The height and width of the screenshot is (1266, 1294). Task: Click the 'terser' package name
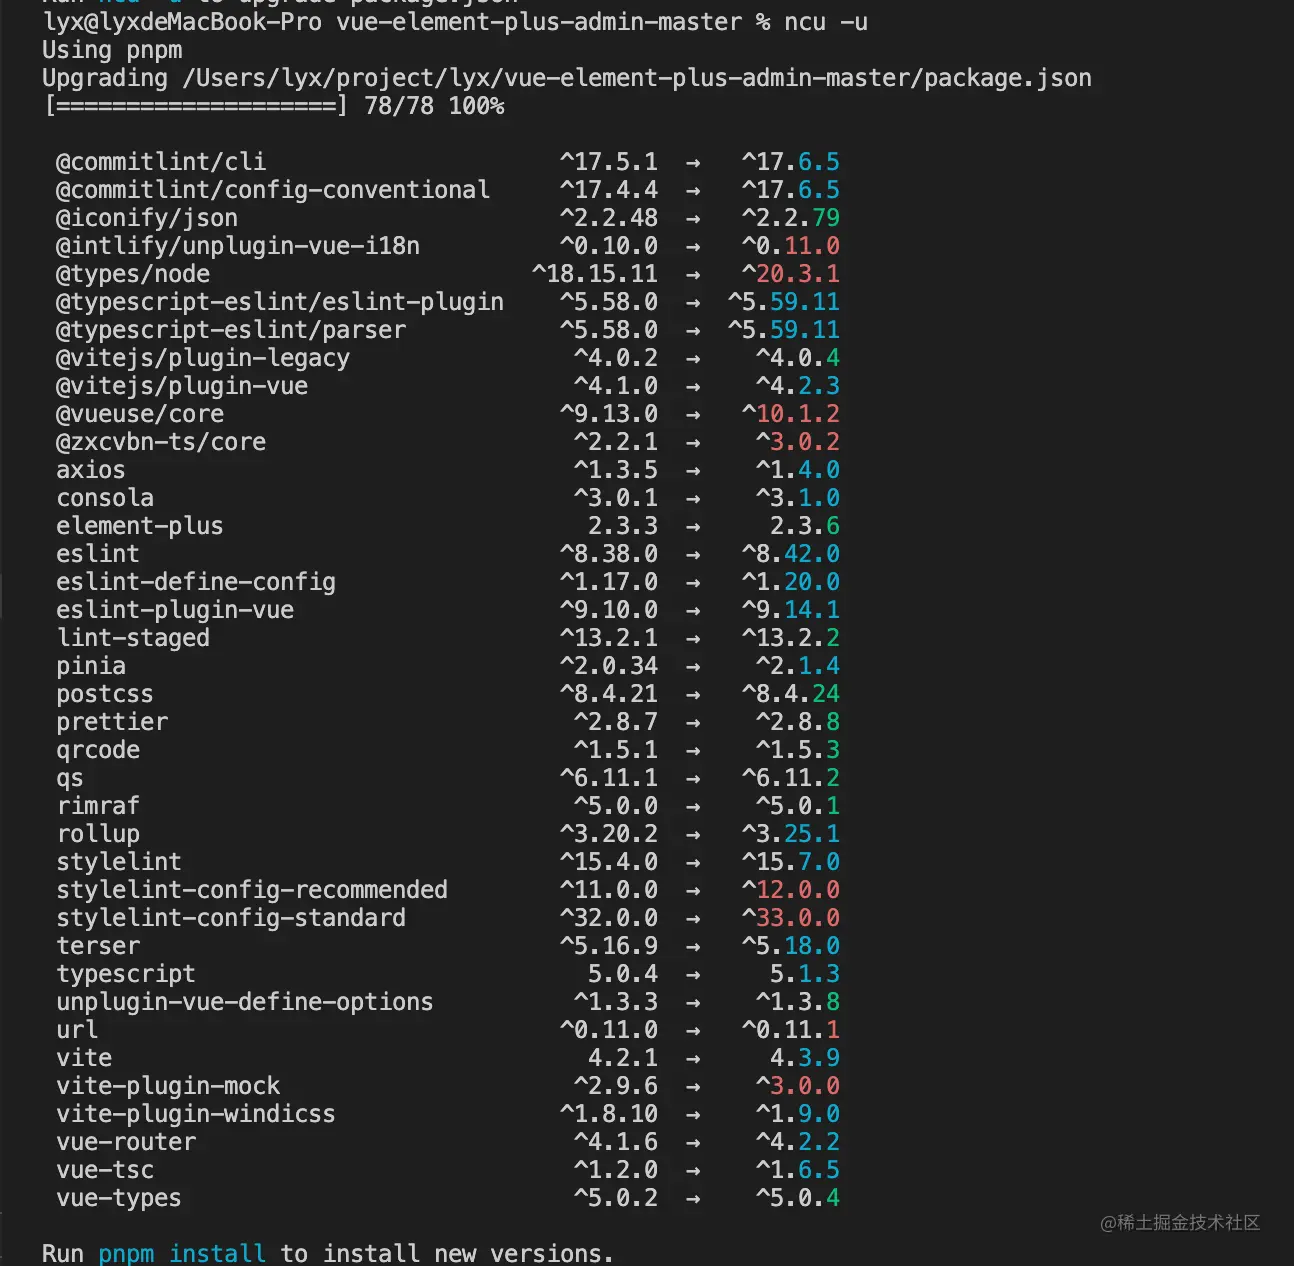pyautogui.click(x=98, y=946)
